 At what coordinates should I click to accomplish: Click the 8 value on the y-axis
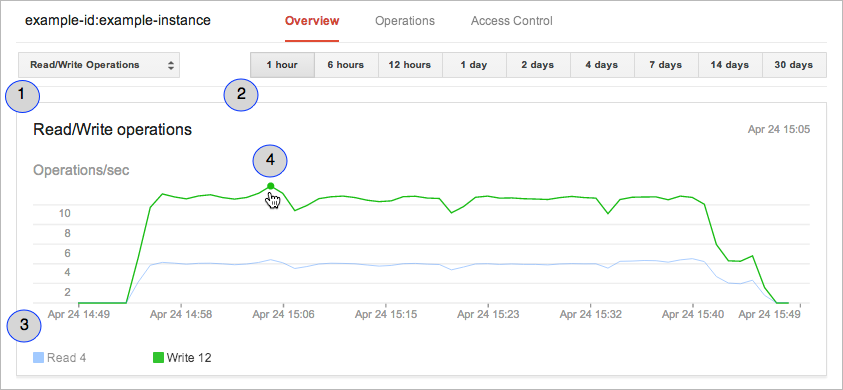67,233
